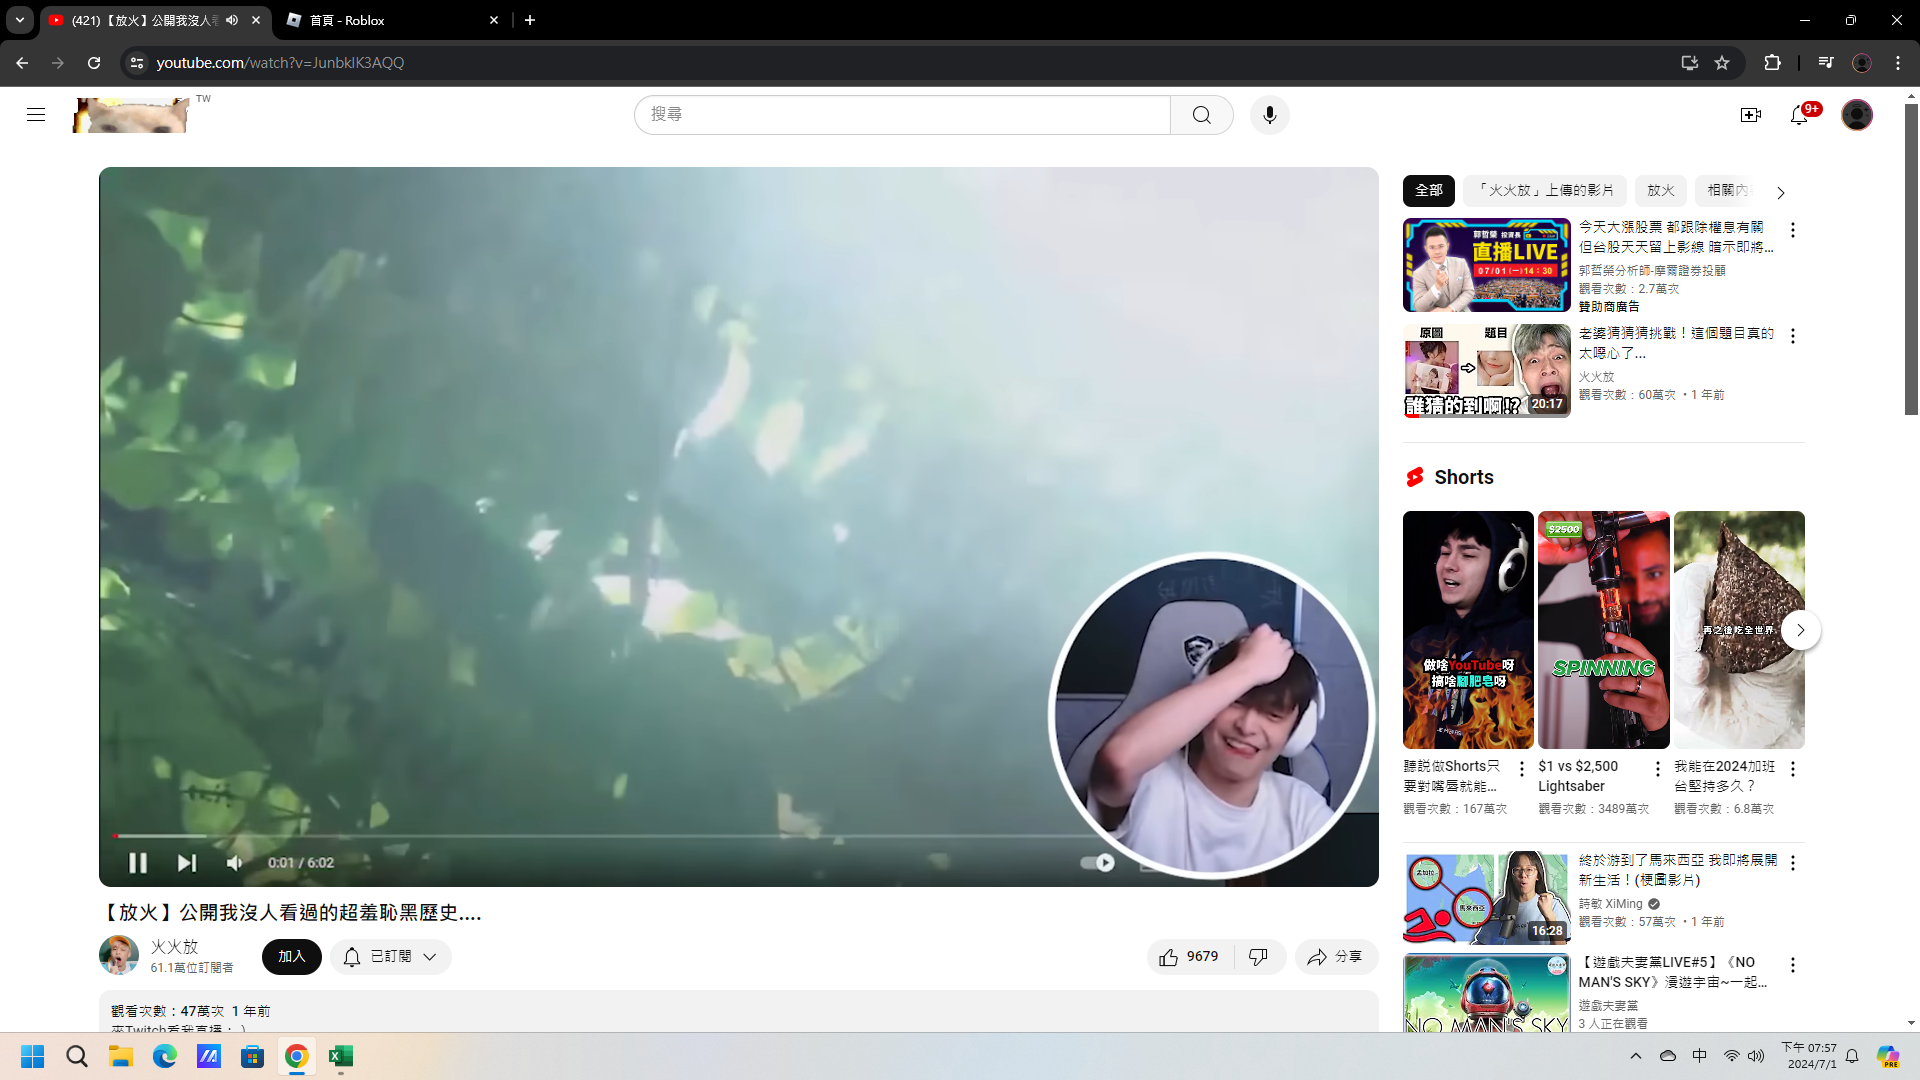
Task: Open the tab search dropdown arrow
Action: pos(20,20)
